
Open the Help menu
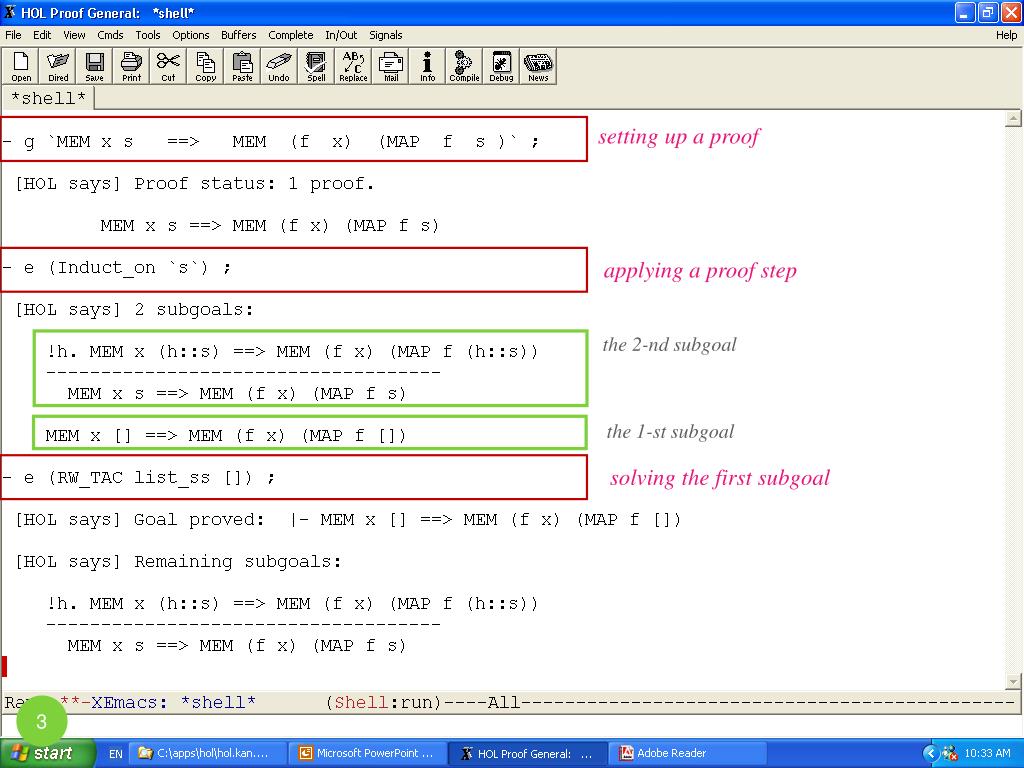coord(1006,35)
